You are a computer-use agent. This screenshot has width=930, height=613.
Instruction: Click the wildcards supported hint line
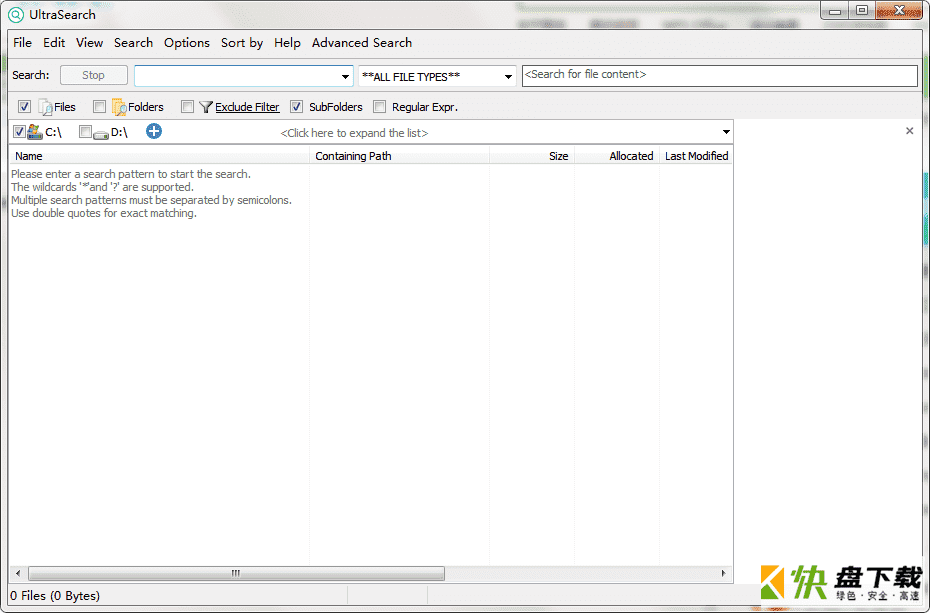point(102,187)
